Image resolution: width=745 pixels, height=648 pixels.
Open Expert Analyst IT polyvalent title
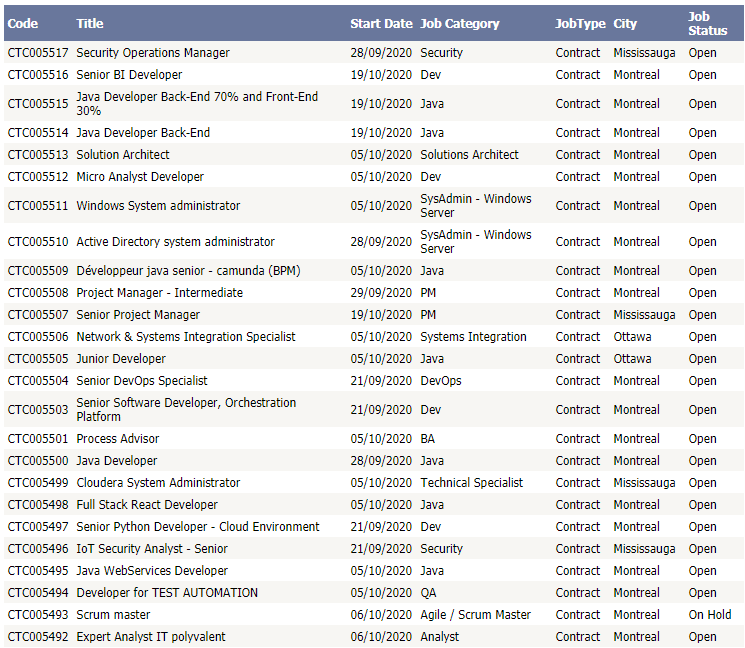[x=151, y=637]
